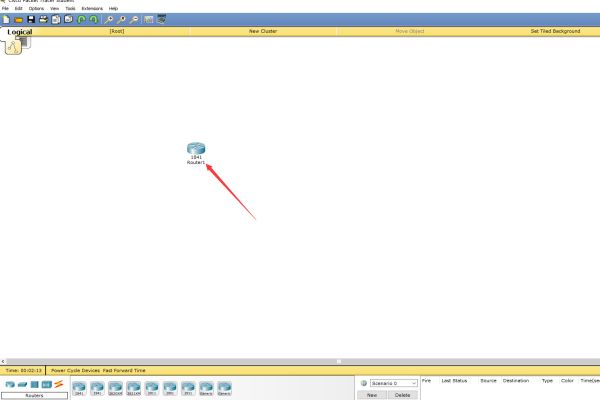This screenshot has width=600, height=400.
Task: Open the View menu
Action: click(55, 8)
